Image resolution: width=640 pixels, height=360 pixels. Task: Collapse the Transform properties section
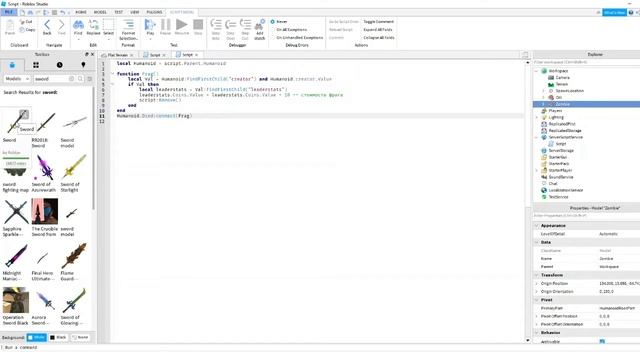(x=536, y=275)
